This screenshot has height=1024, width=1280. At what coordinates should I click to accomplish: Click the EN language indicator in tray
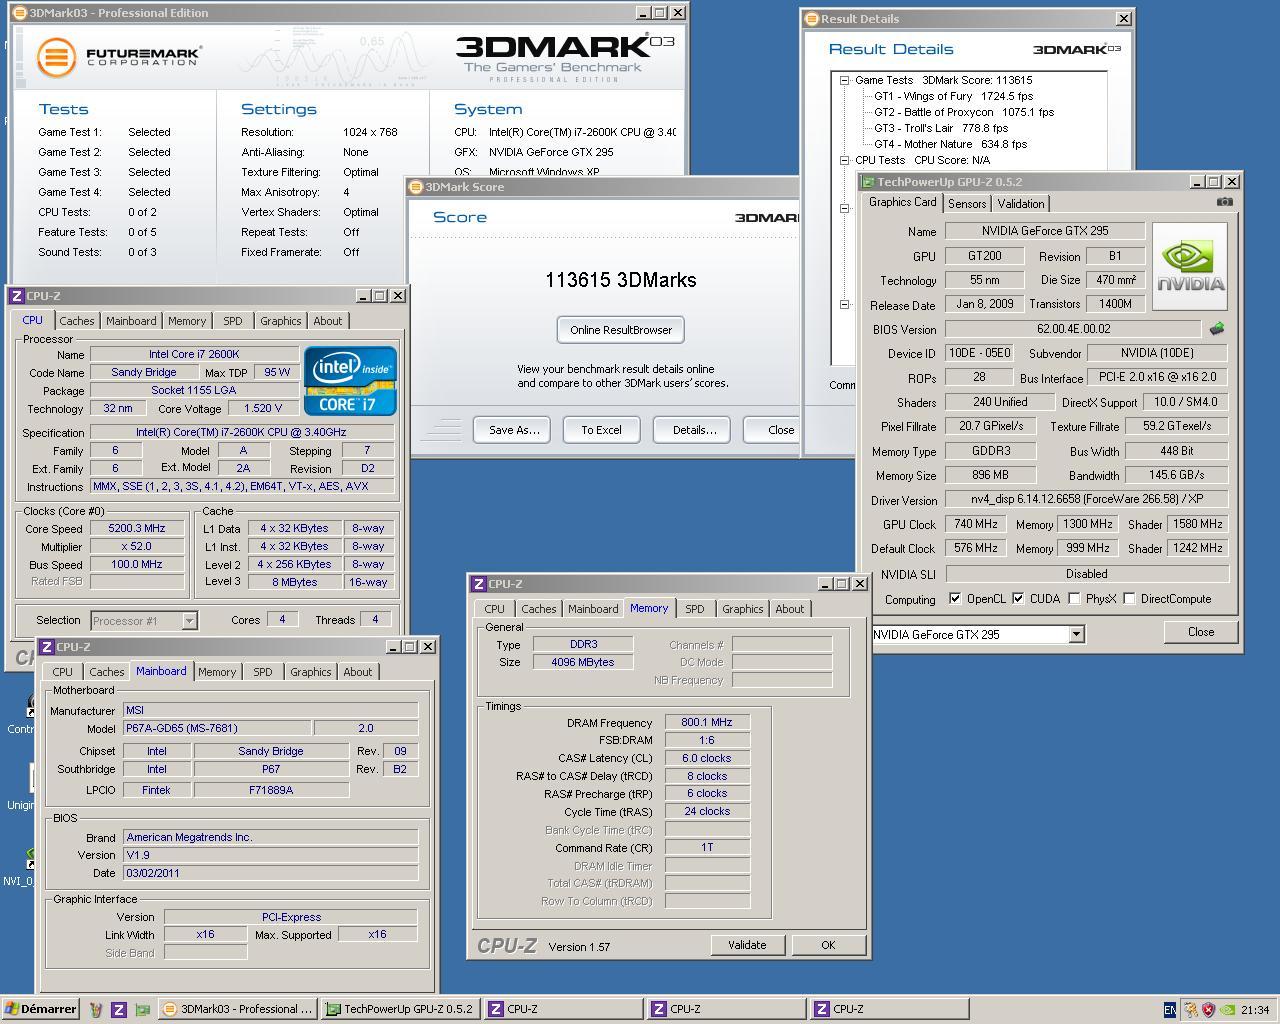[1170, 1010]
